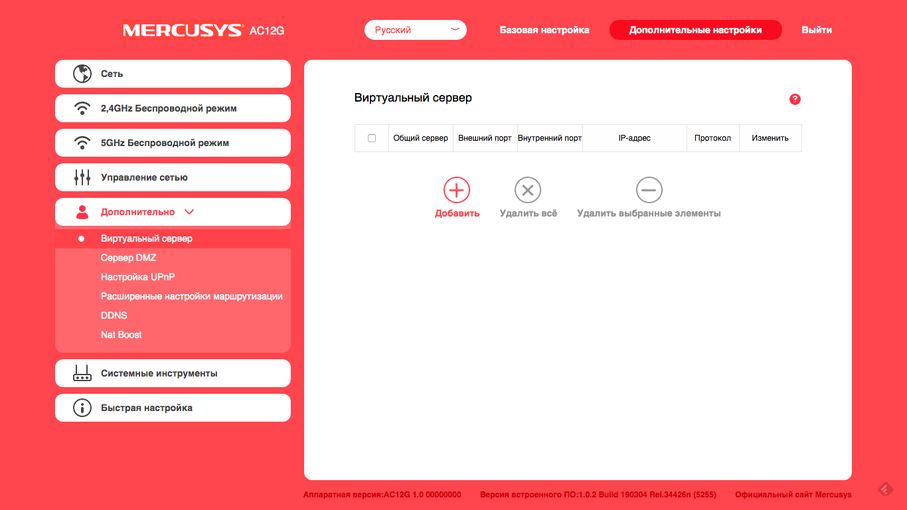Click the Удалить всё cross icon
The width and height of the screenshot is (907, 510).
(528, 190)
